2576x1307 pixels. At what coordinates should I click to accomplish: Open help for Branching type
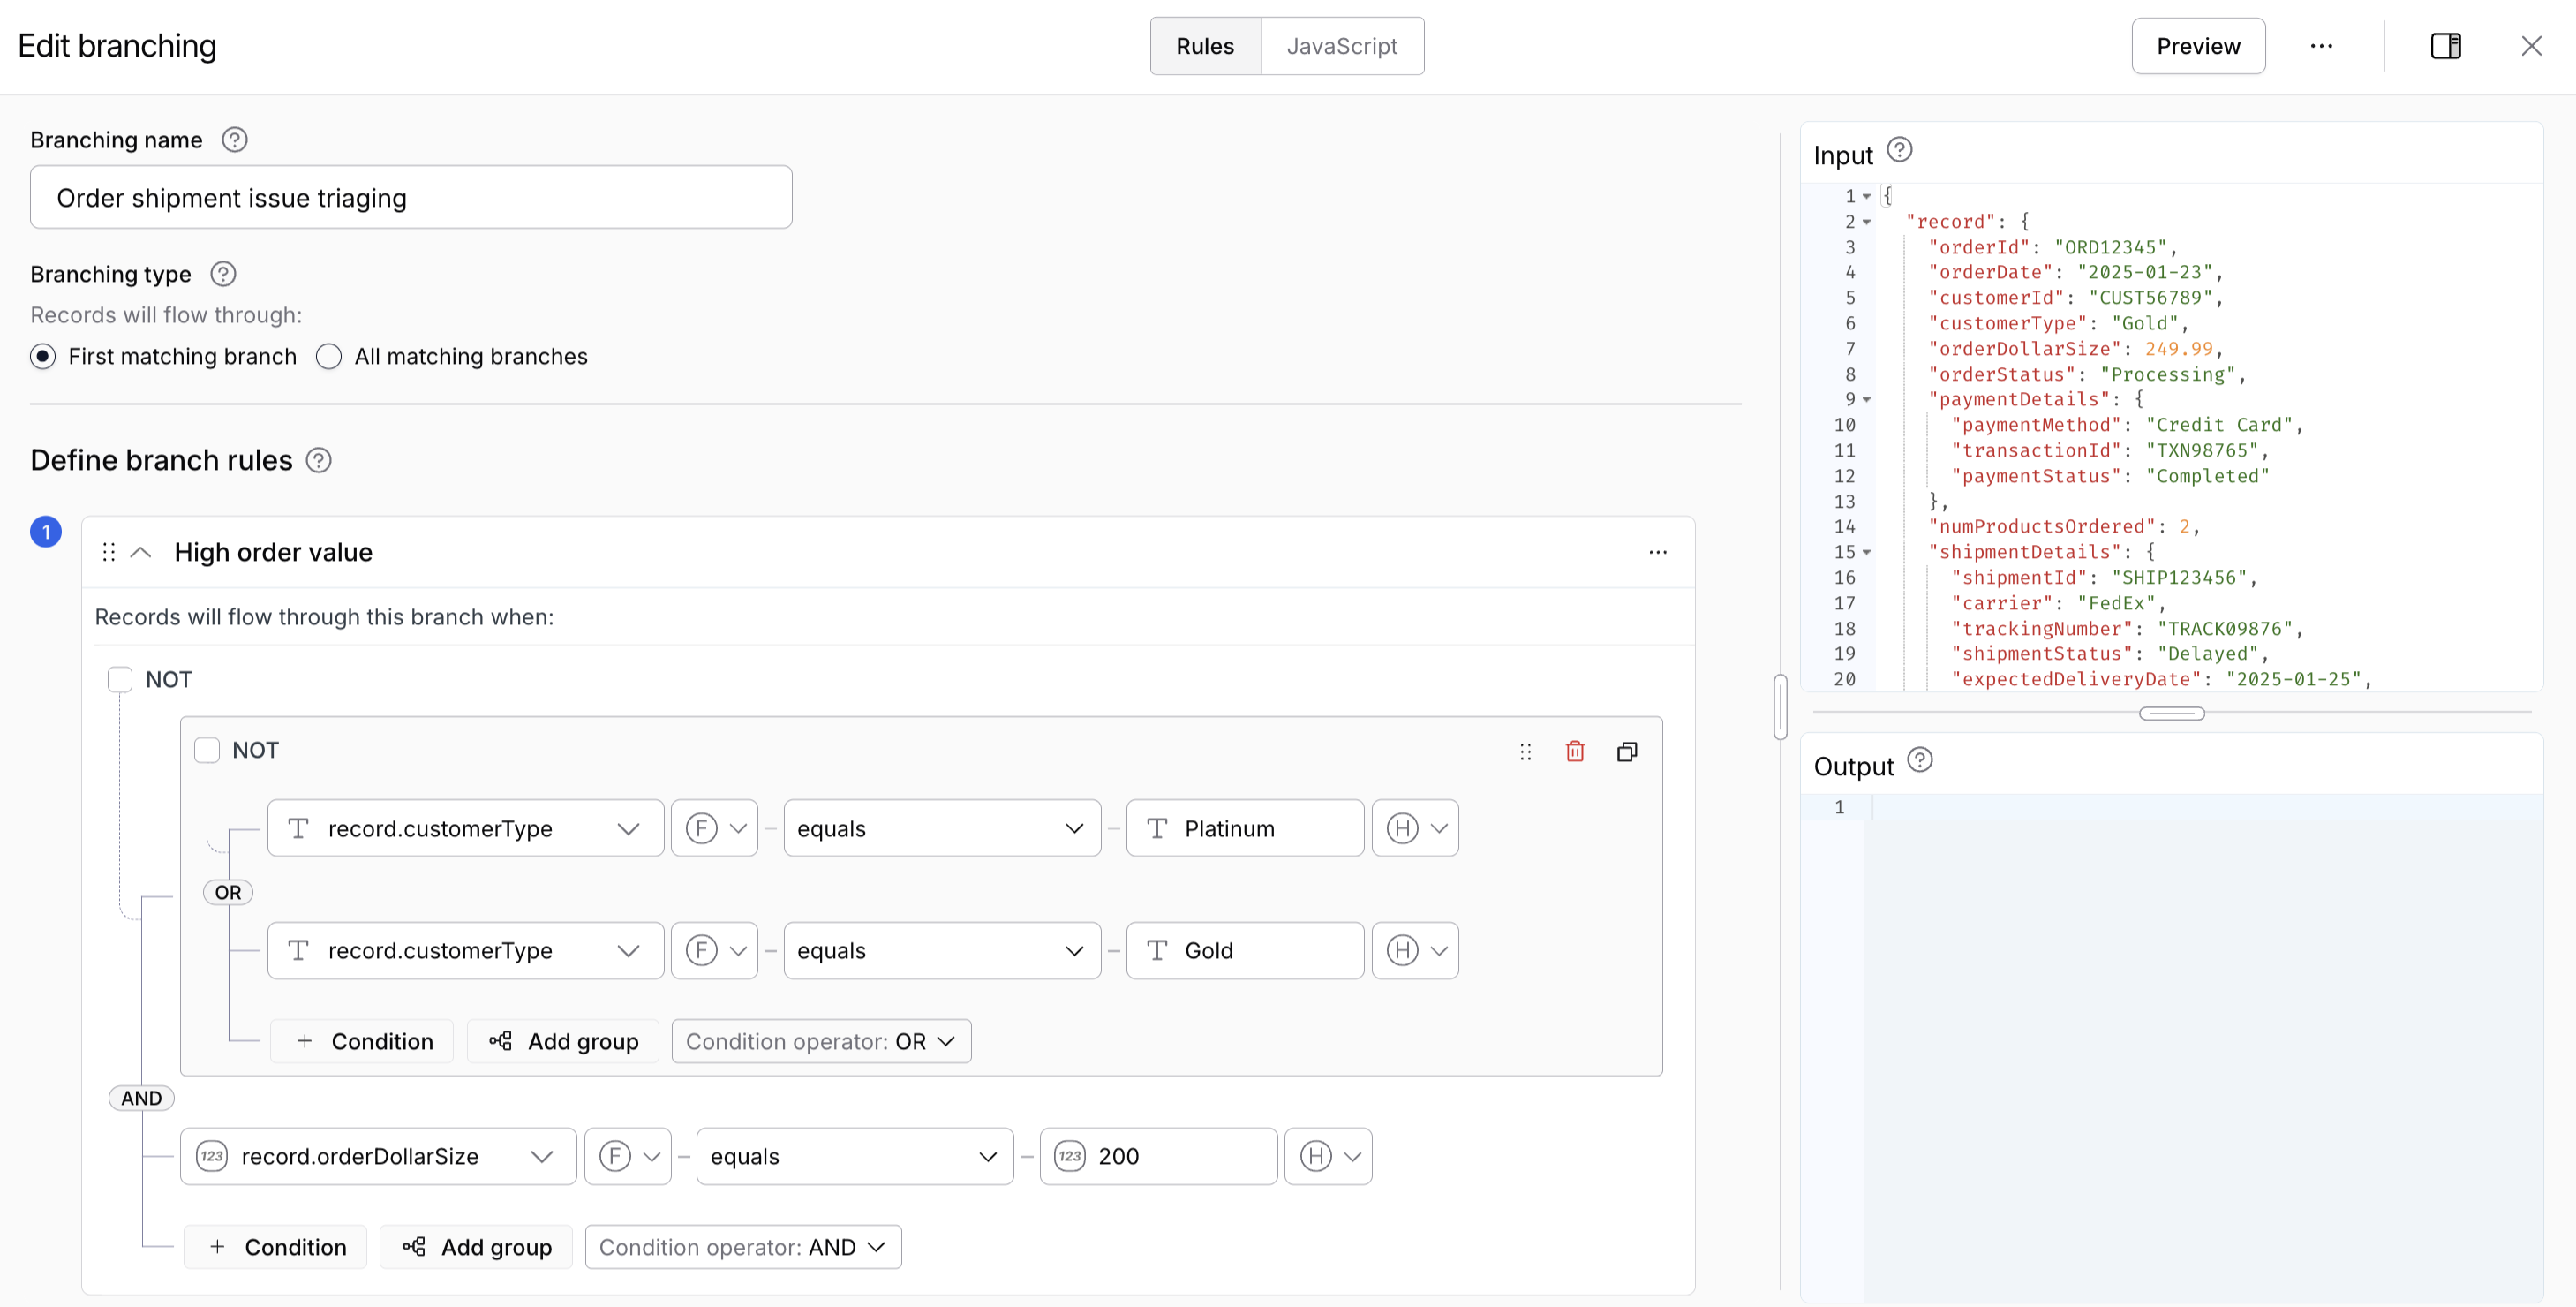point(223,274)
